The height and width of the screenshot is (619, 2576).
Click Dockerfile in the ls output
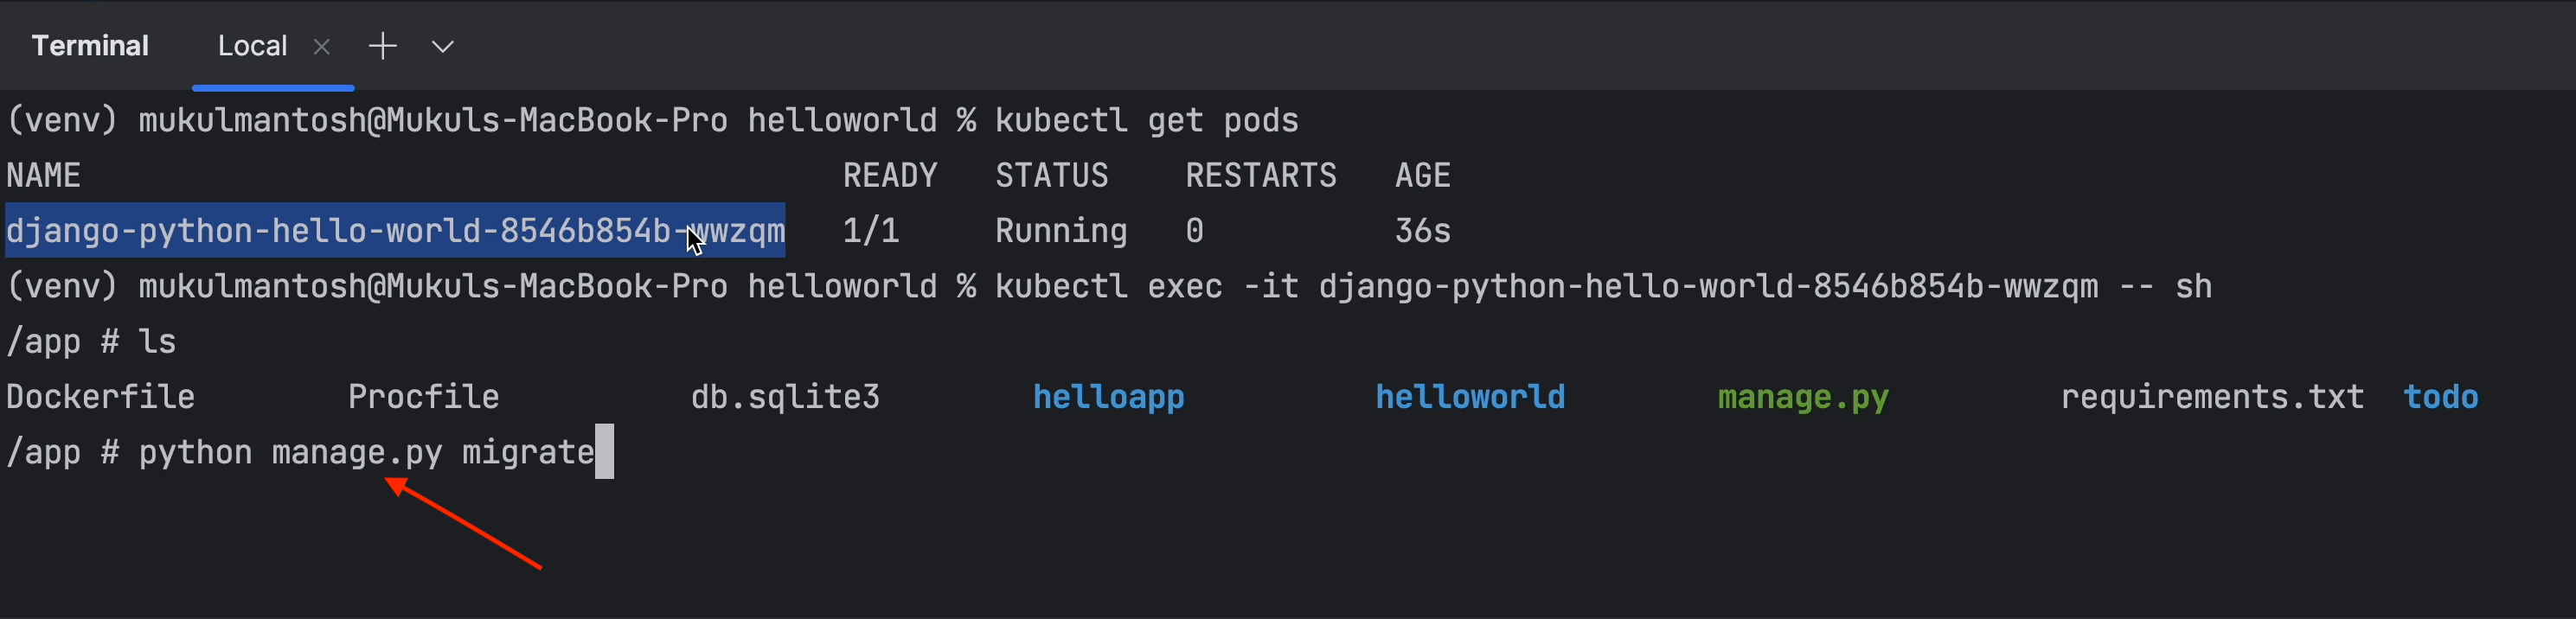click(100, 397)
